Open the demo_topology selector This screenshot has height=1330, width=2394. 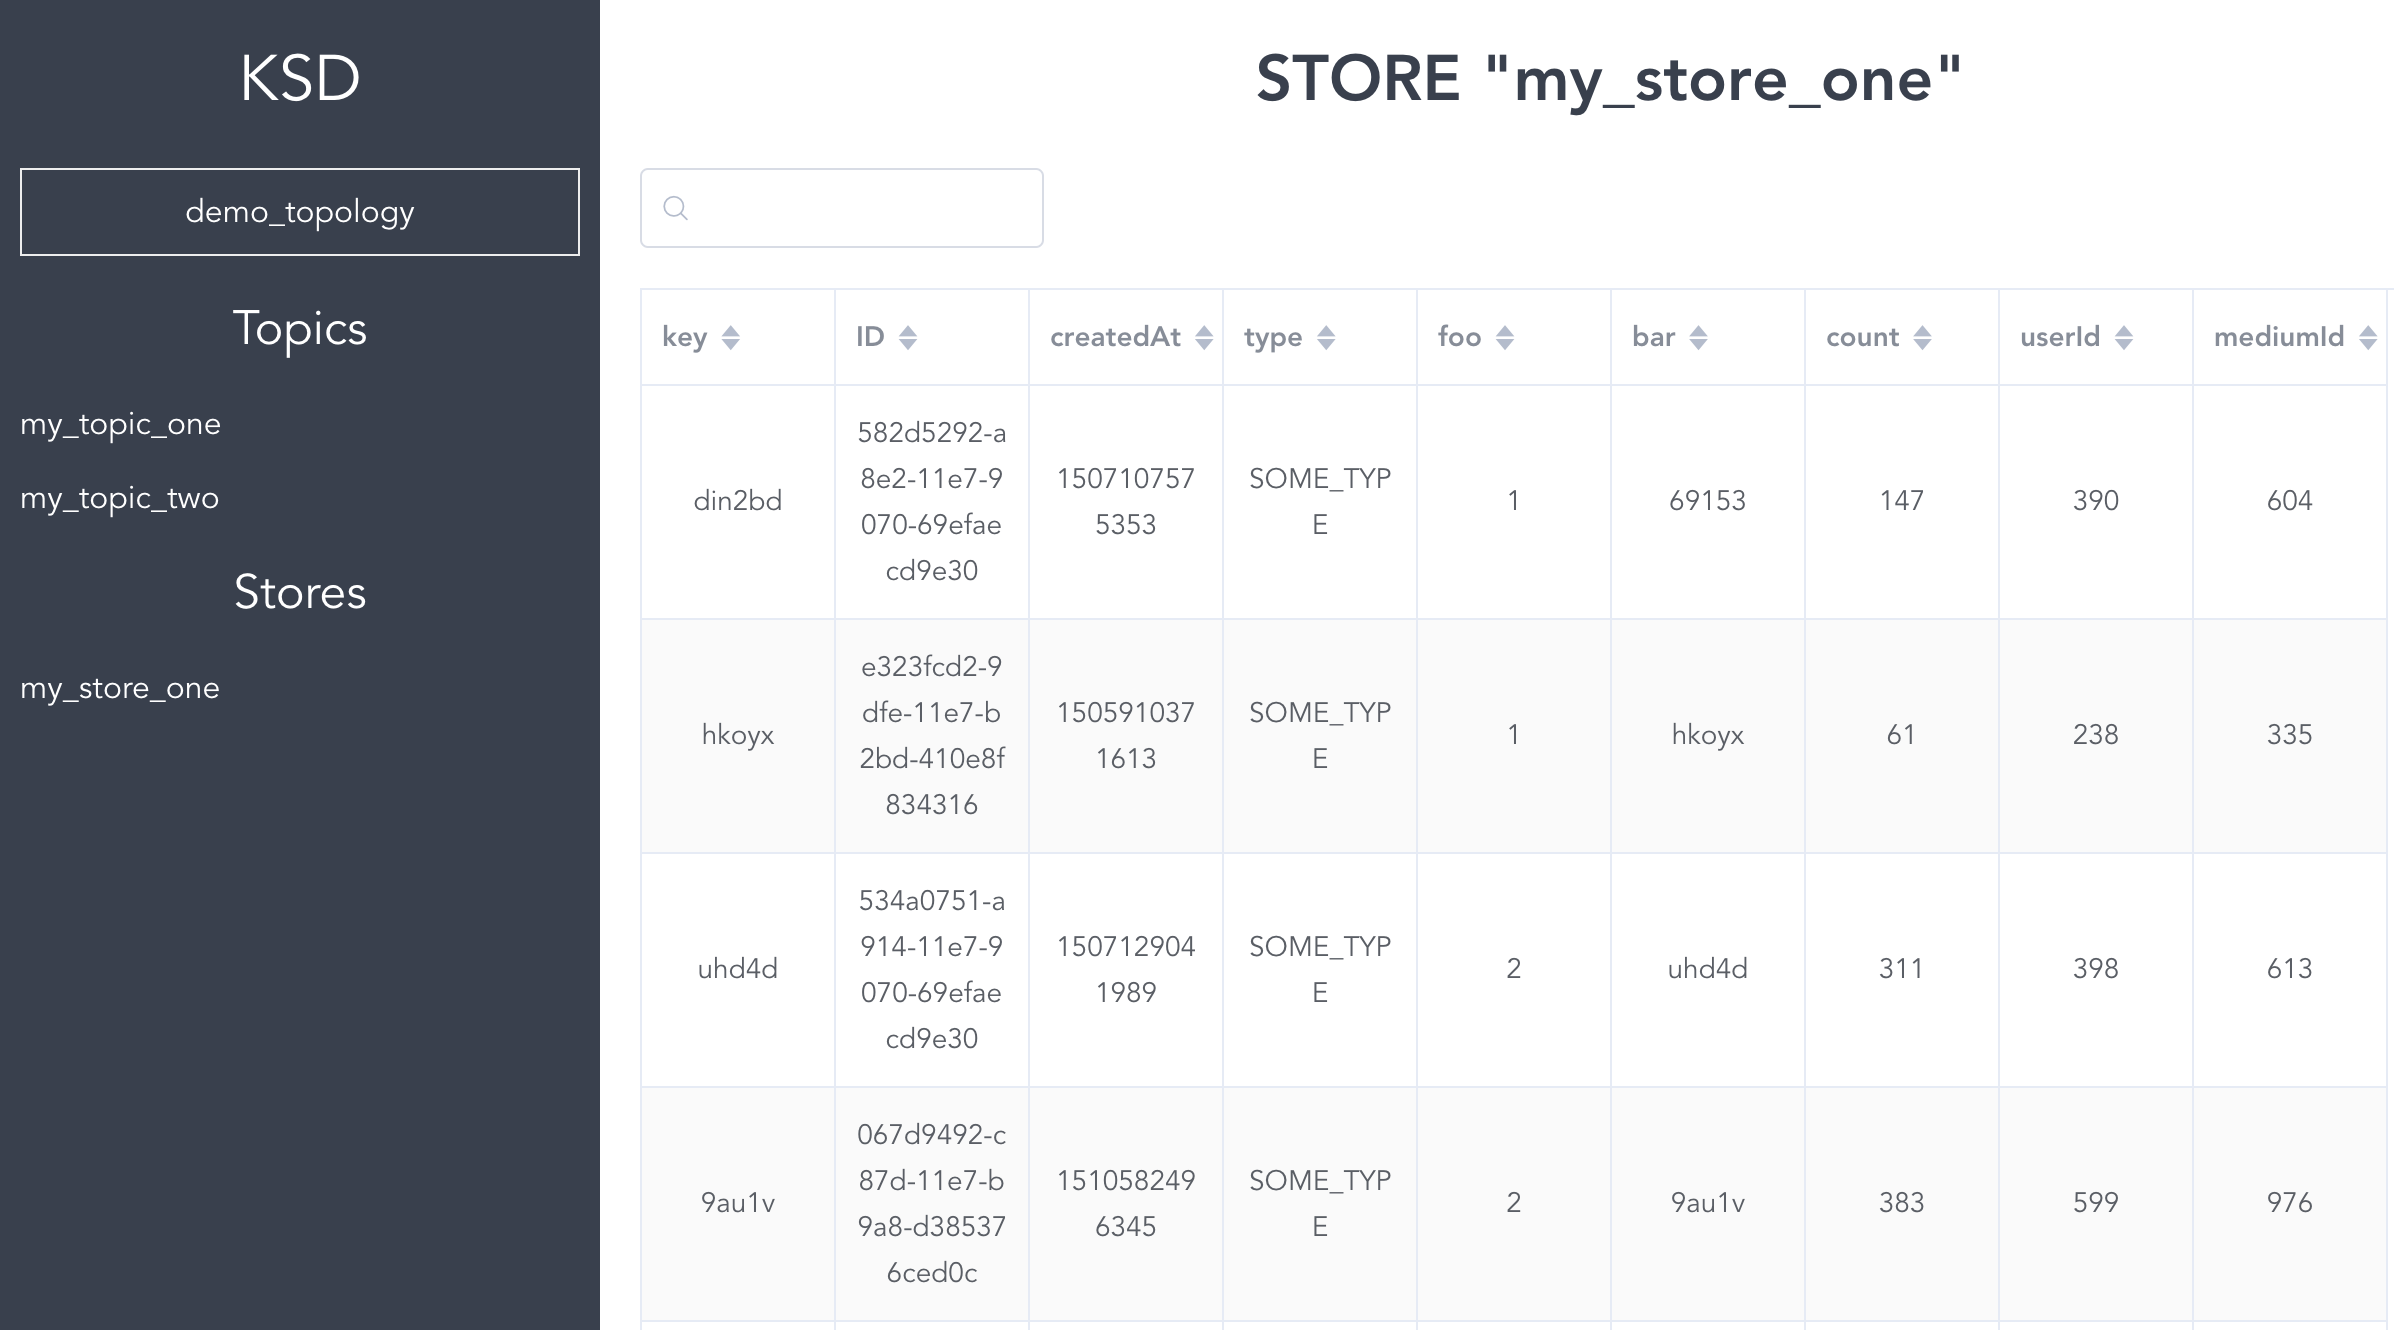300,212
